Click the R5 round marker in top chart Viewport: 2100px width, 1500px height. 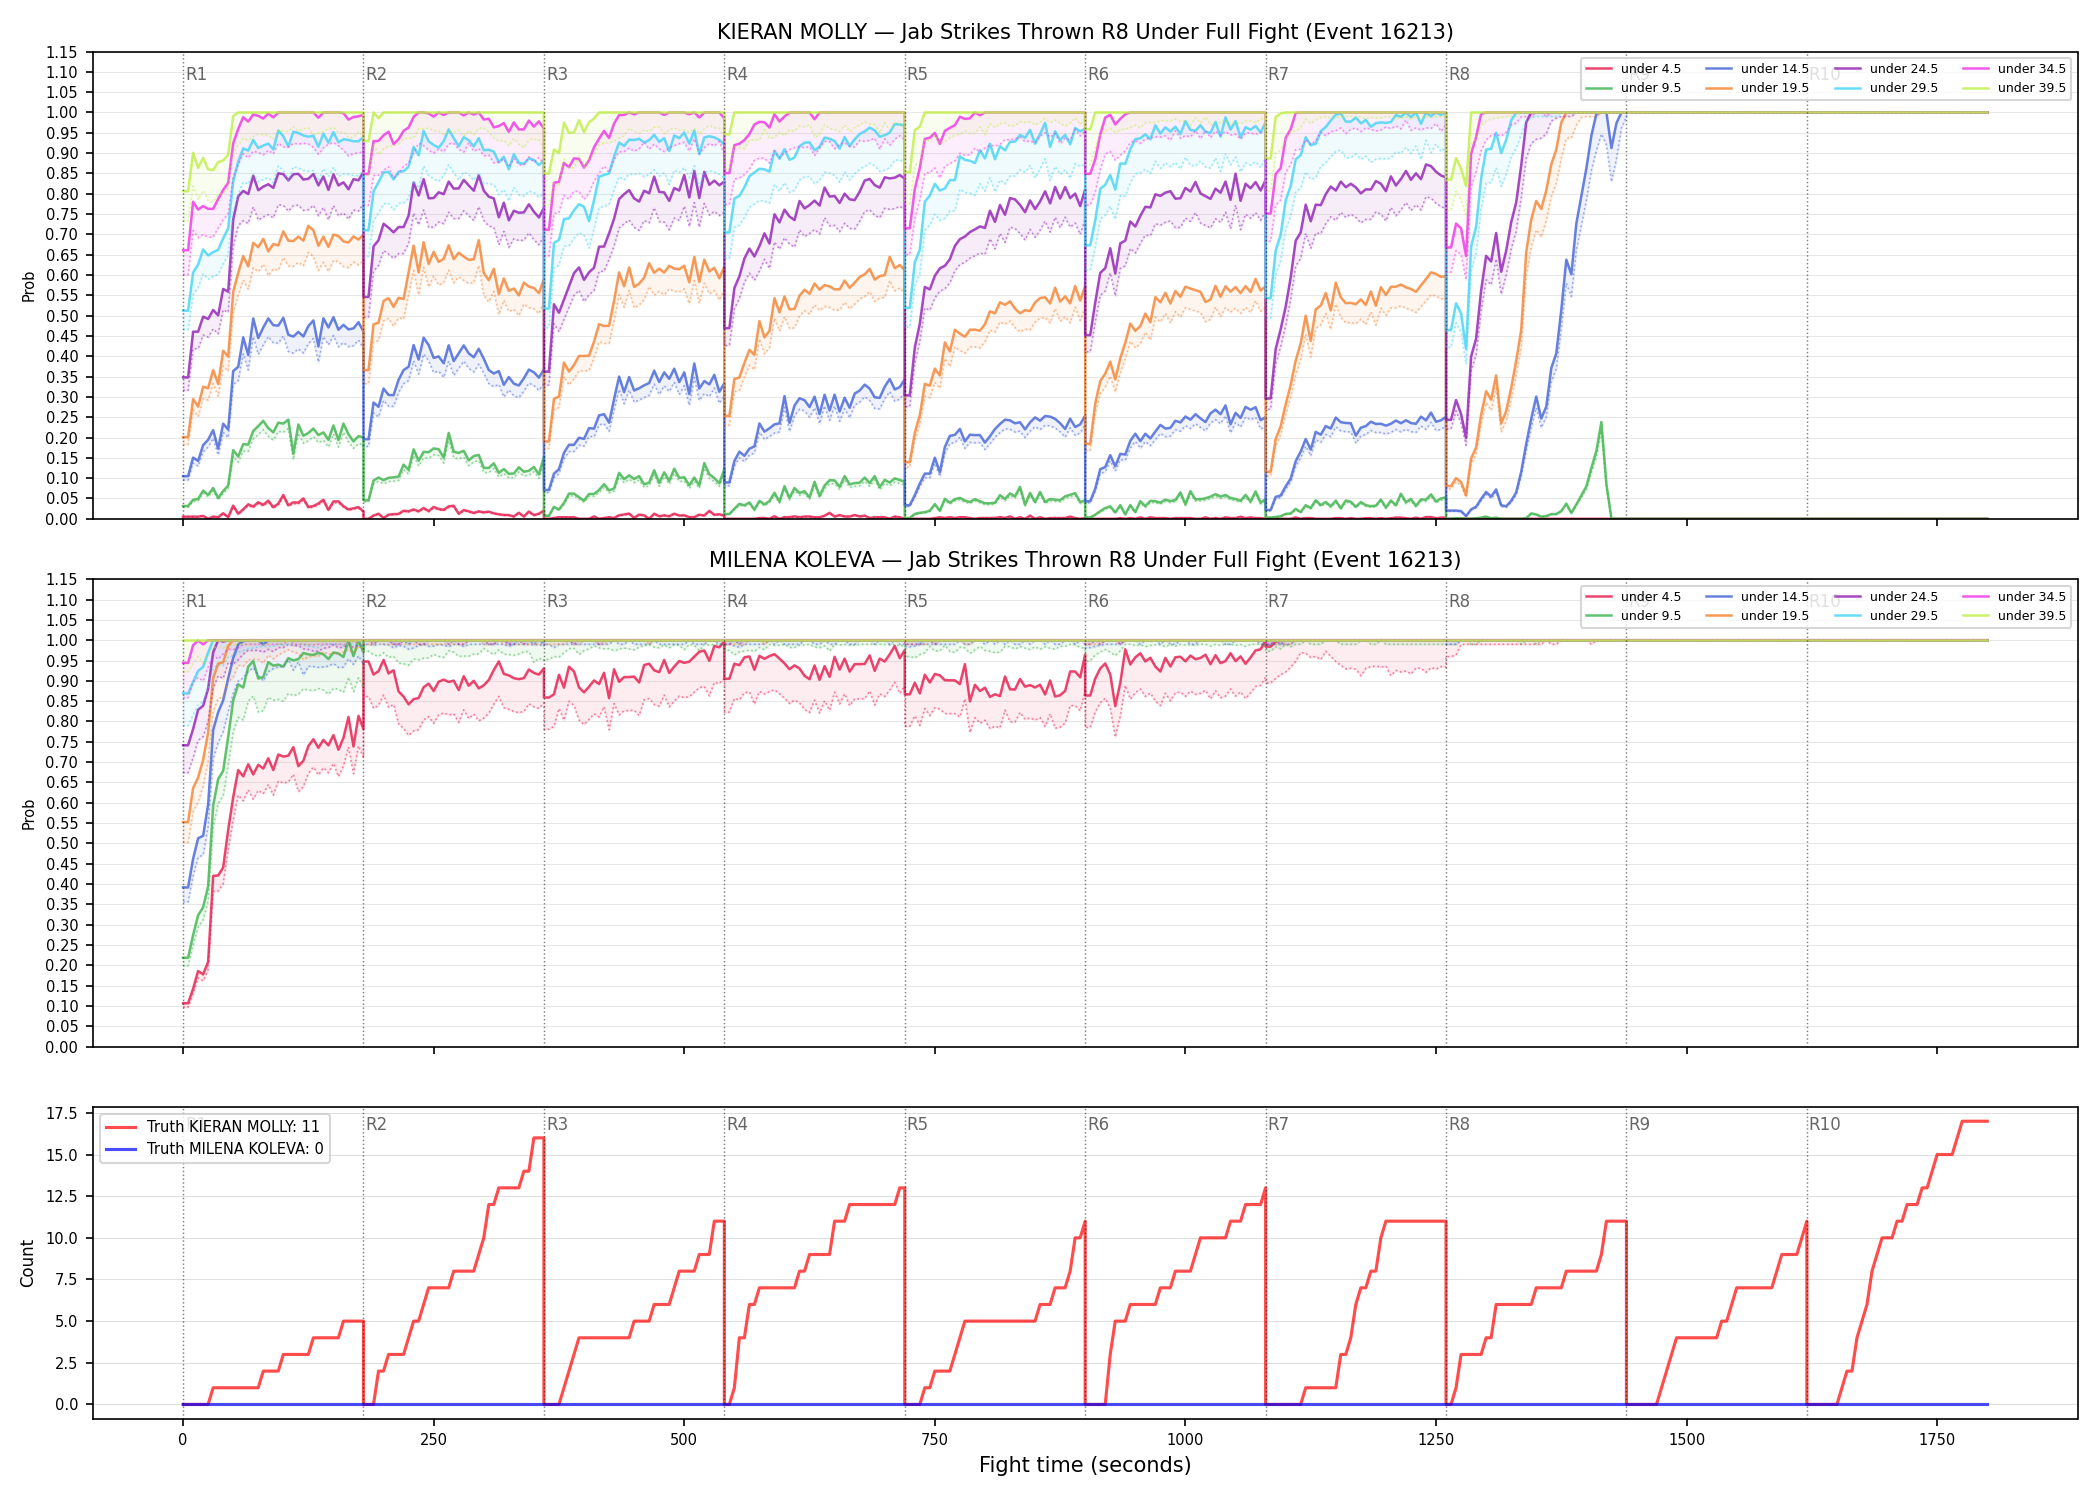[x=917, y=74]
